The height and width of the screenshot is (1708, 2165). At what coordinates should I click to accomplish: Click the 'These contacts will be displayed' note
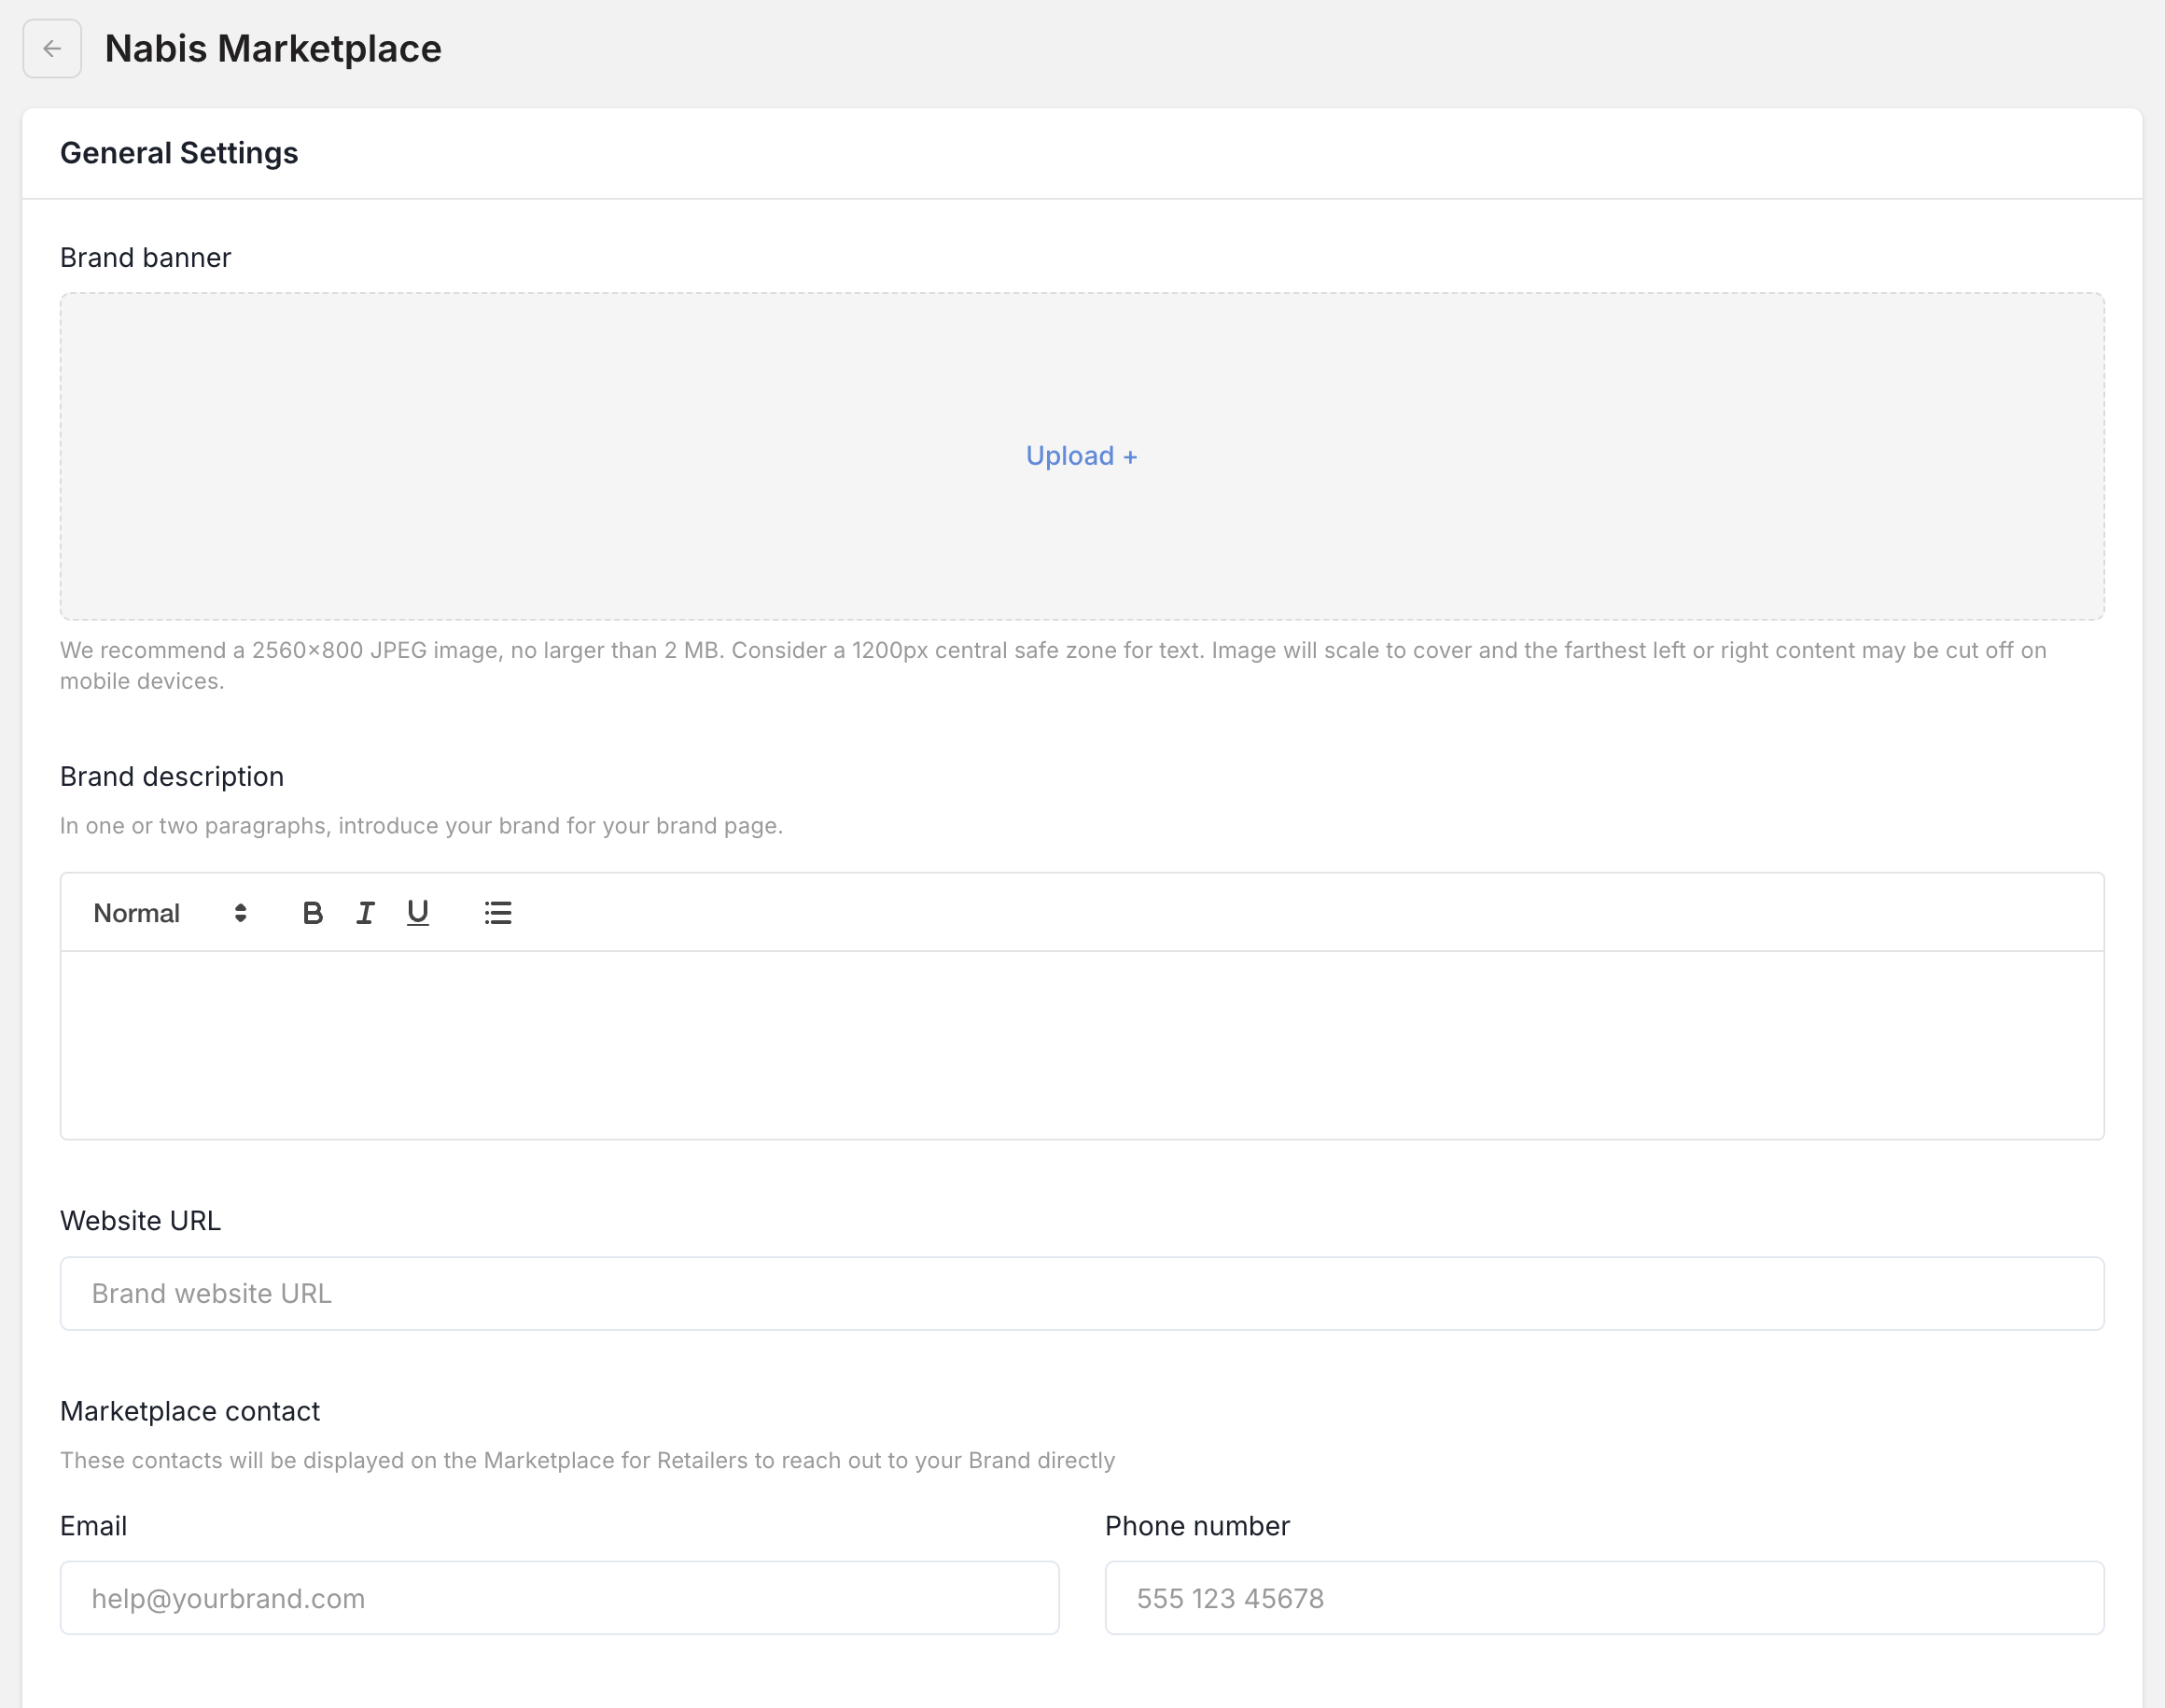[587, 1461]
